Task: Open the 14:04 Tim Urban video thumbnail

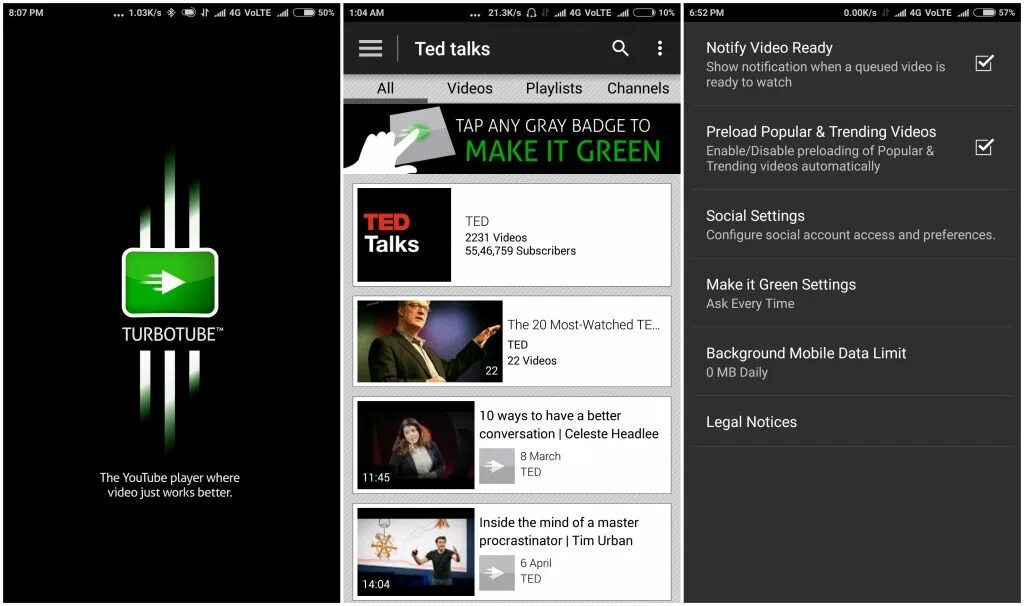Action: point(416,552)
